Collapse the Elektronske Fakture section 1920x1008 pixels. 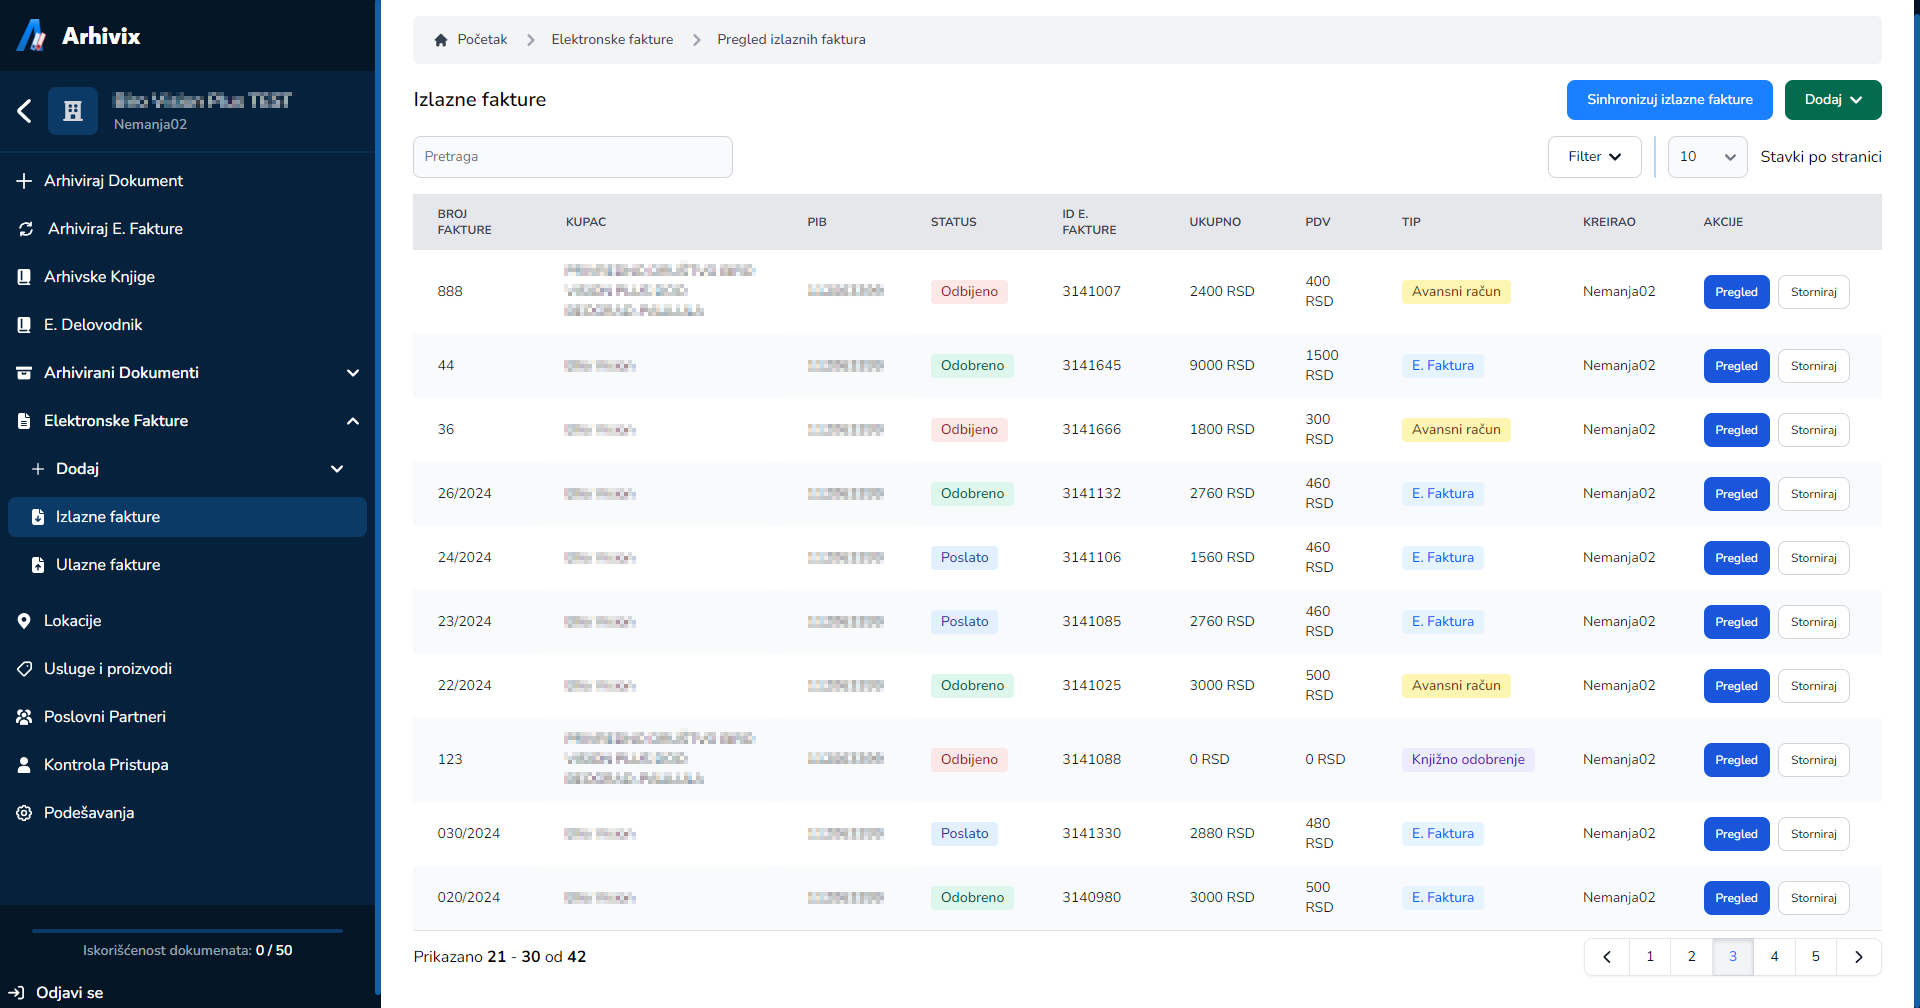coord(352,421)
